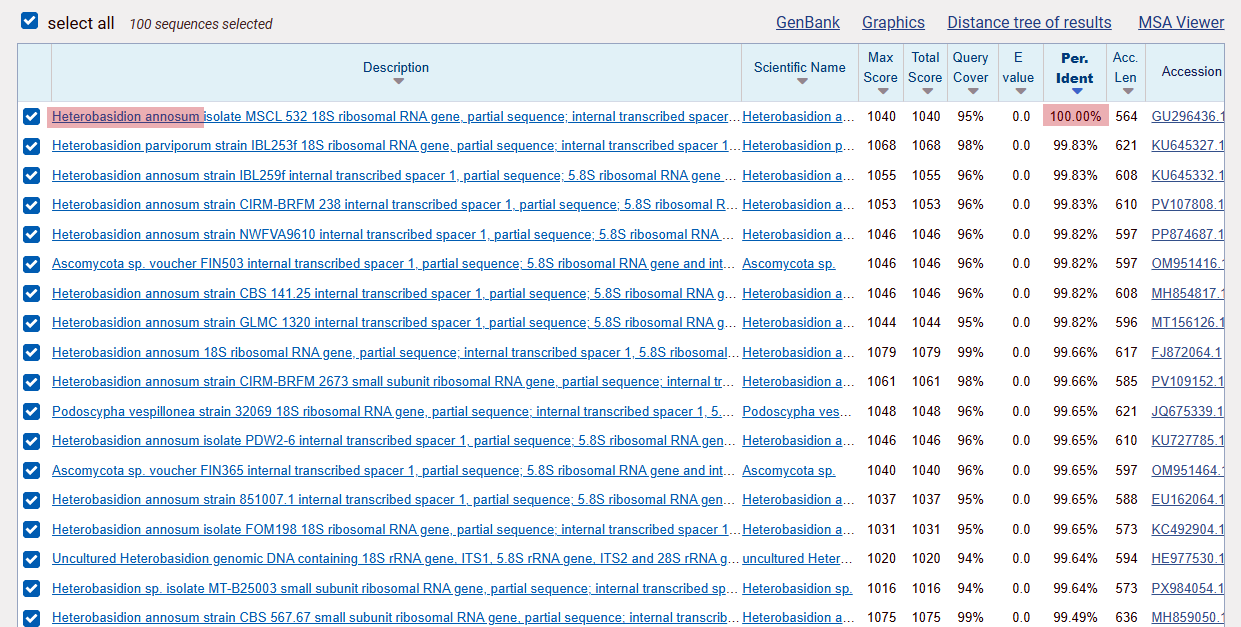
Task: Open the GenBank link
Action: click(808, 22)
